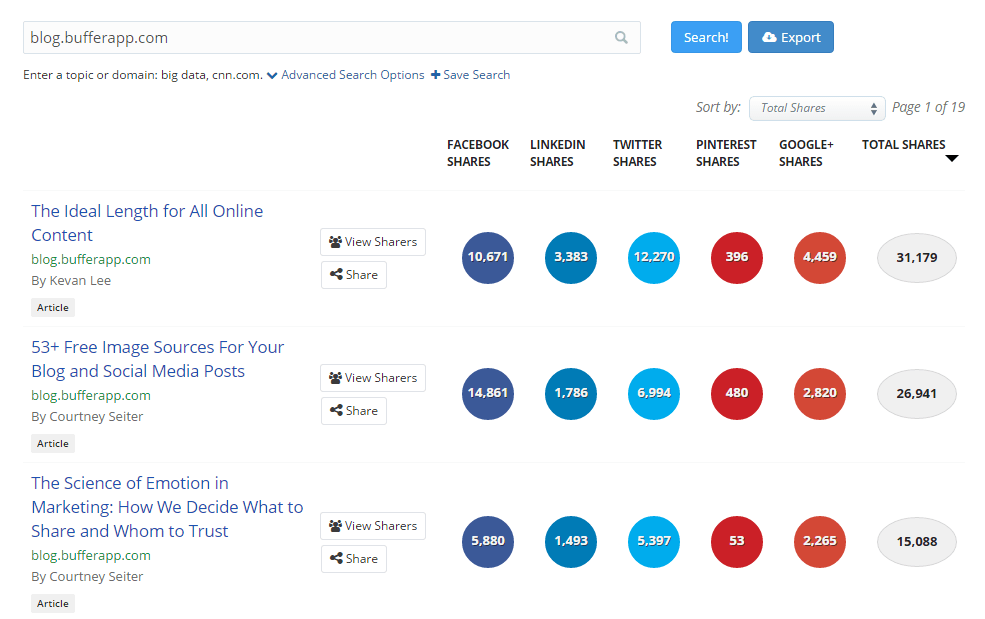This screenshot has height=619, width=985.
Task: Click the Search! button
Action: point(706,37)
